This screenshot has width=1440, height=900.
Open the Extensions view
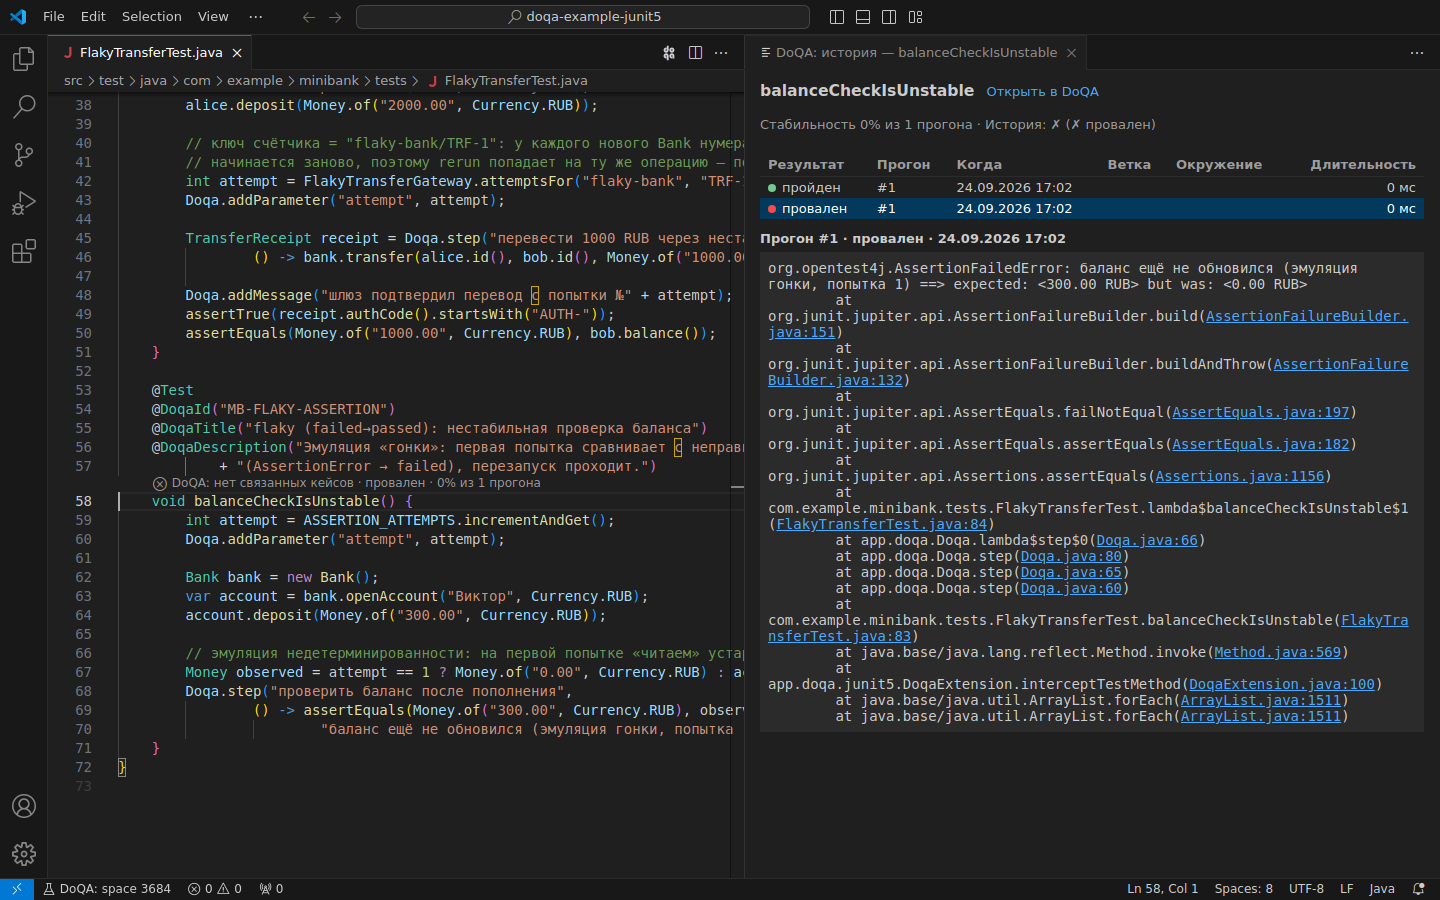click(x=24, y=251)
